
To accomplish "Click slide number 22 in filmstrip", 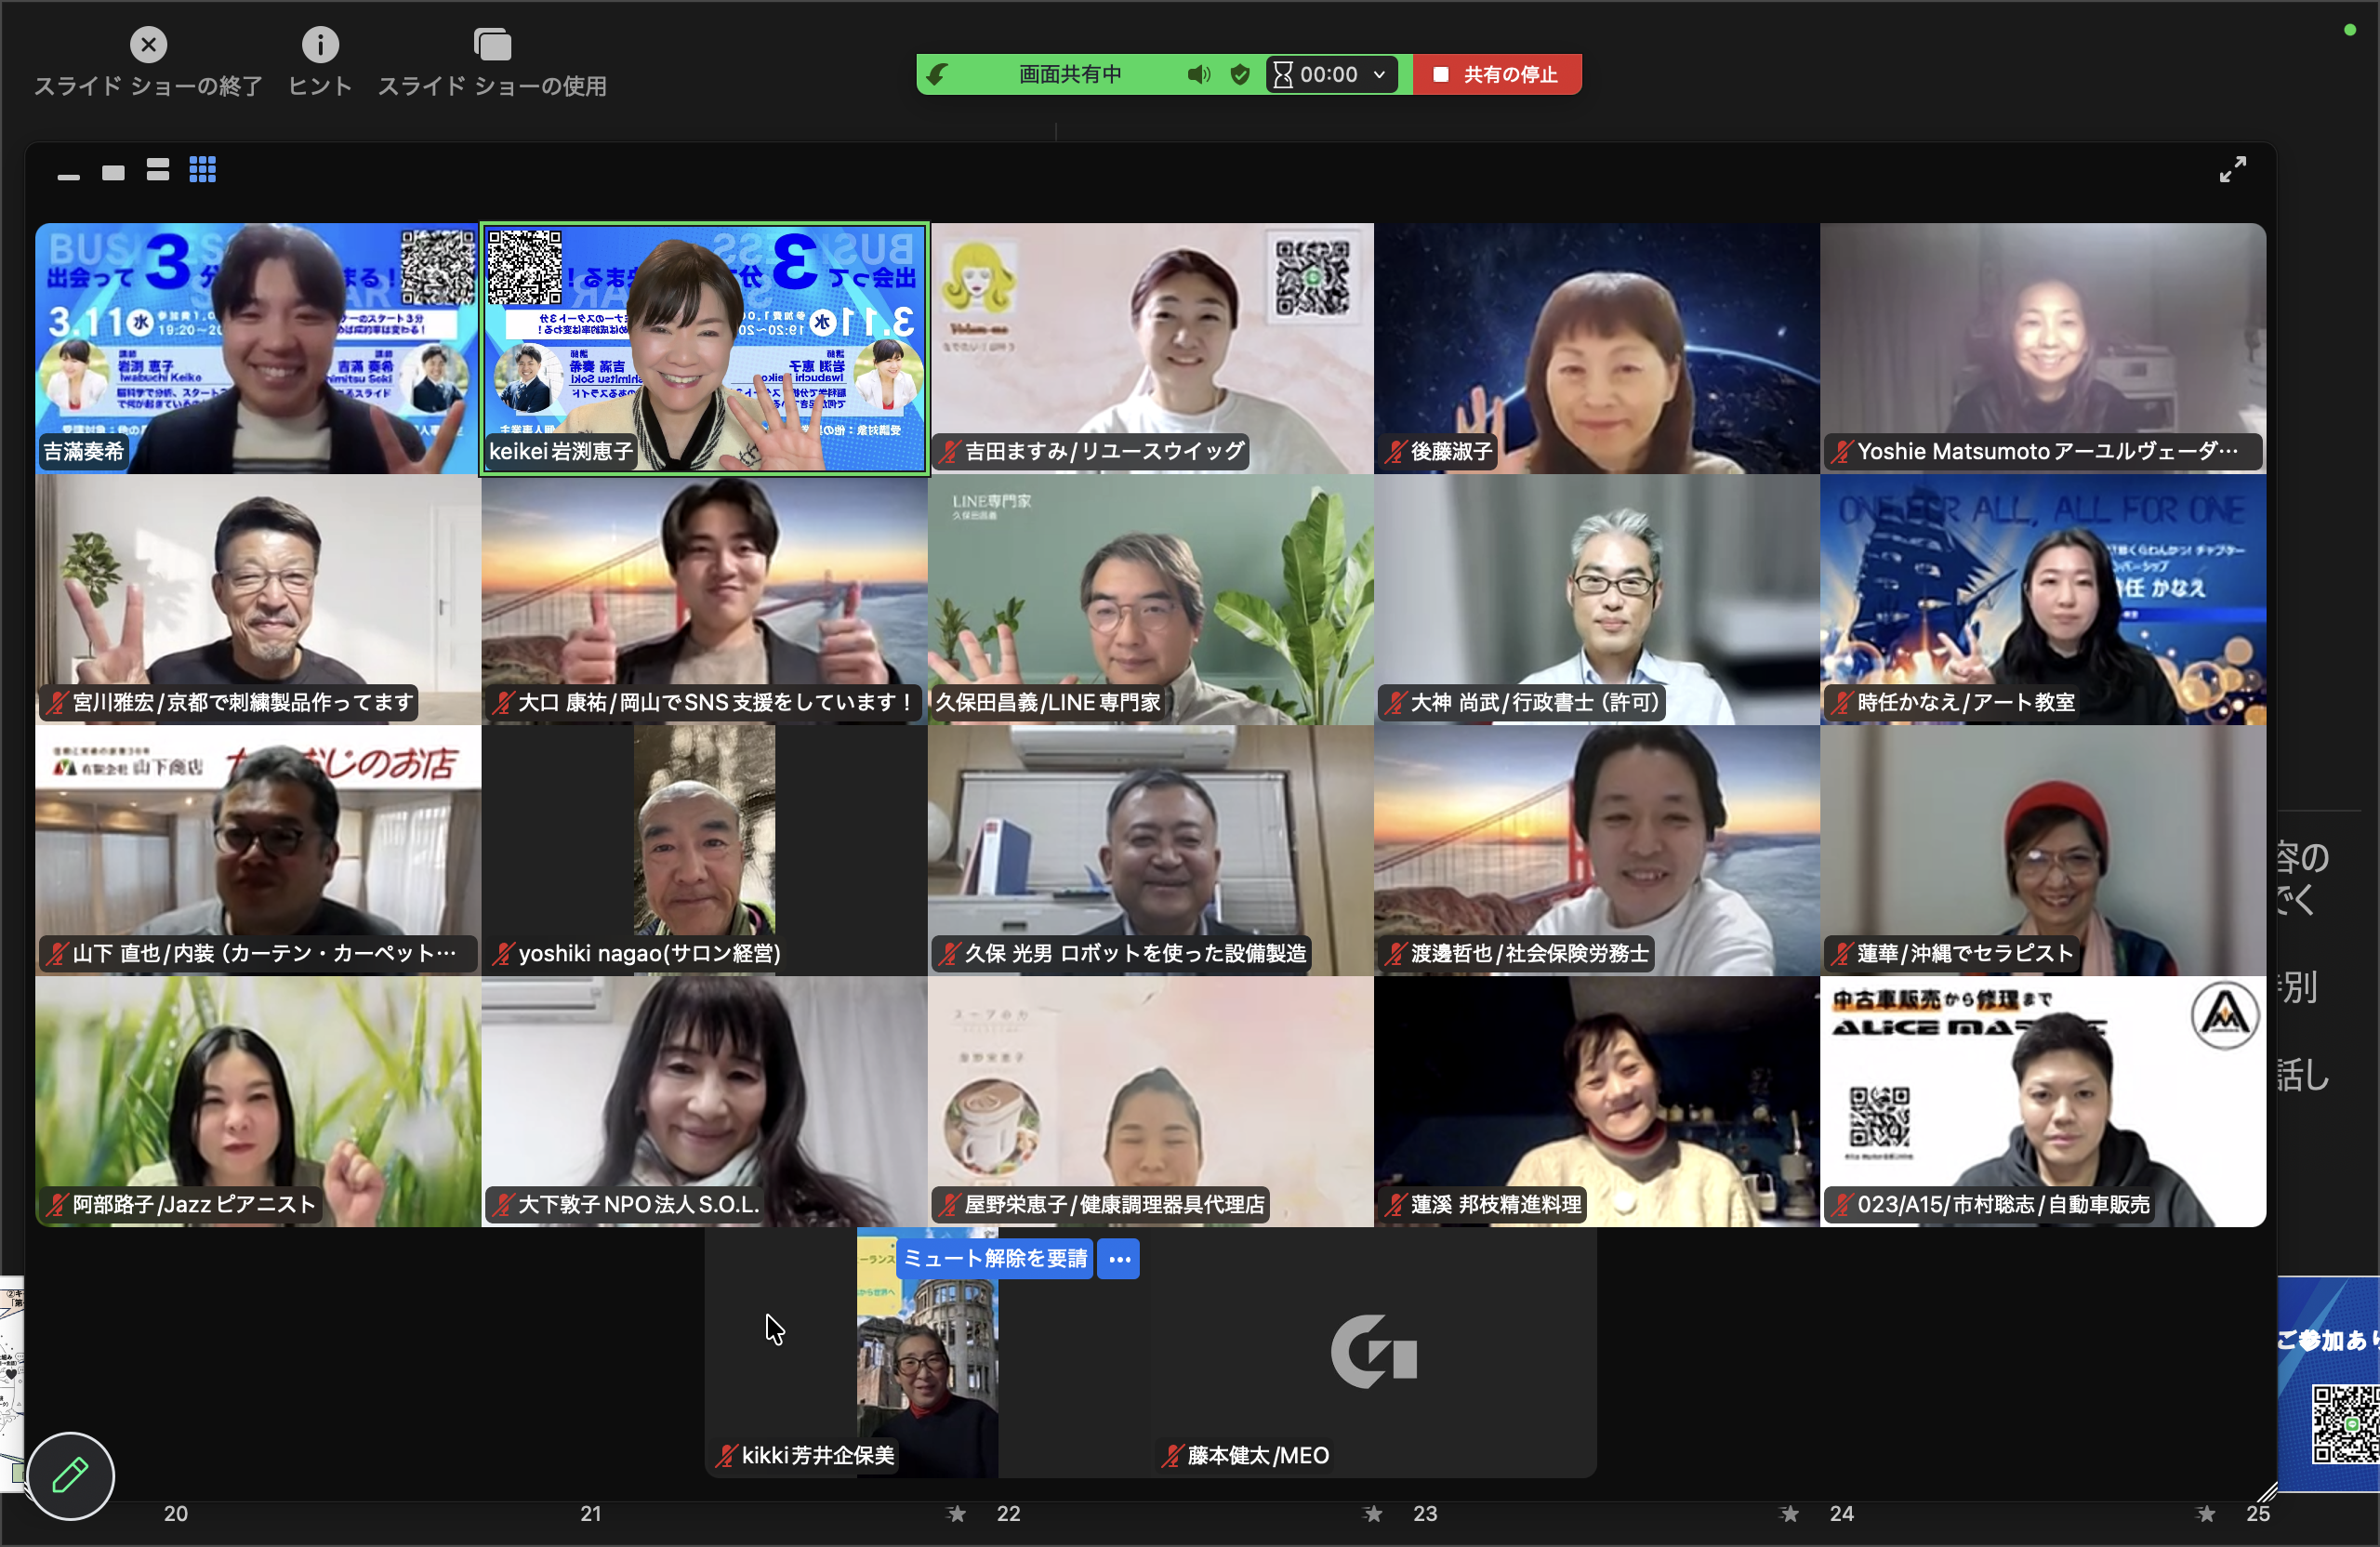I will coord(1008,1514).
